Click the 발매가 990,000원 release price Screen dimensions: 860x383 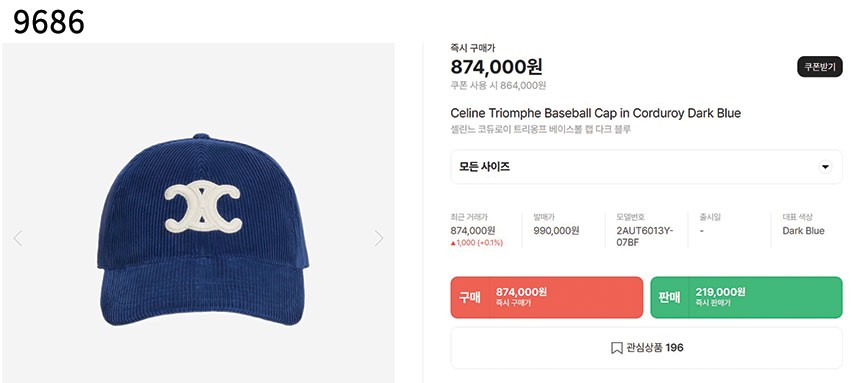pos(556,231)
